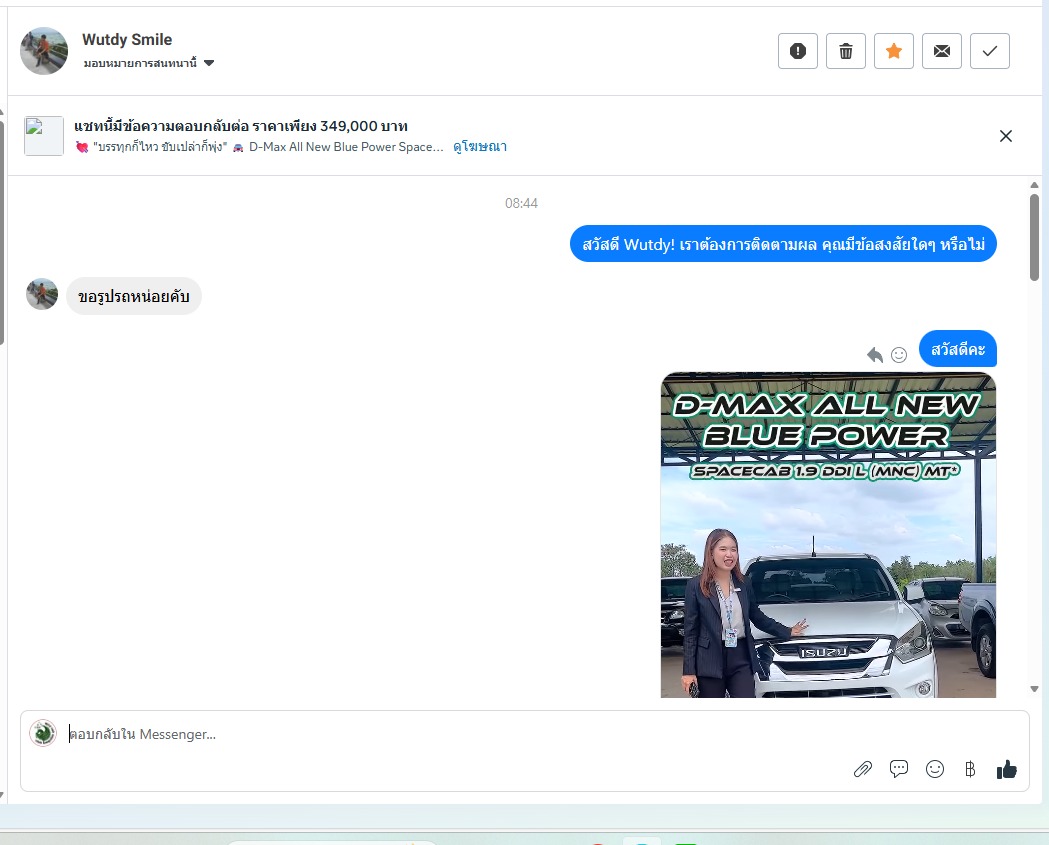Toggle the orange star follow-up flag

click(894, 51)
